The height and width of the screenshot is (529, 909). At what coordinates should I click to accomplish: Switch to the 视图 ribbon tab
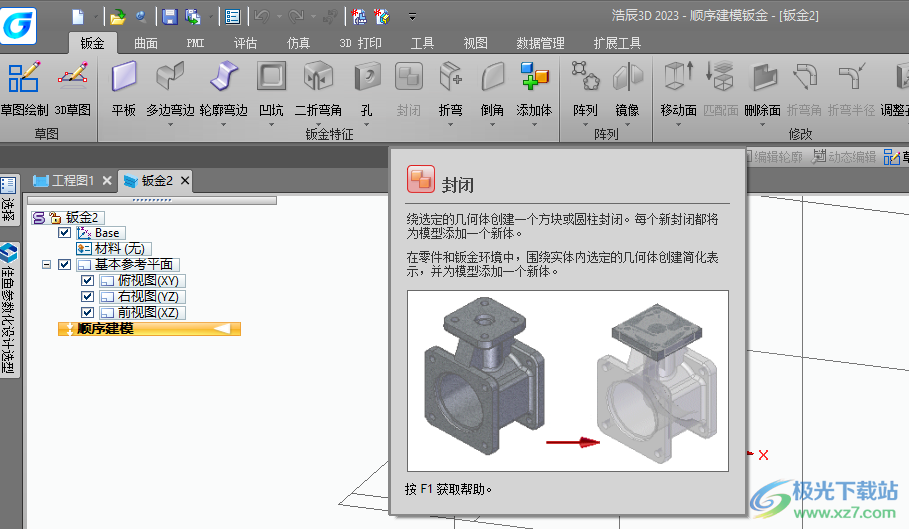click(x=475, y=43)
